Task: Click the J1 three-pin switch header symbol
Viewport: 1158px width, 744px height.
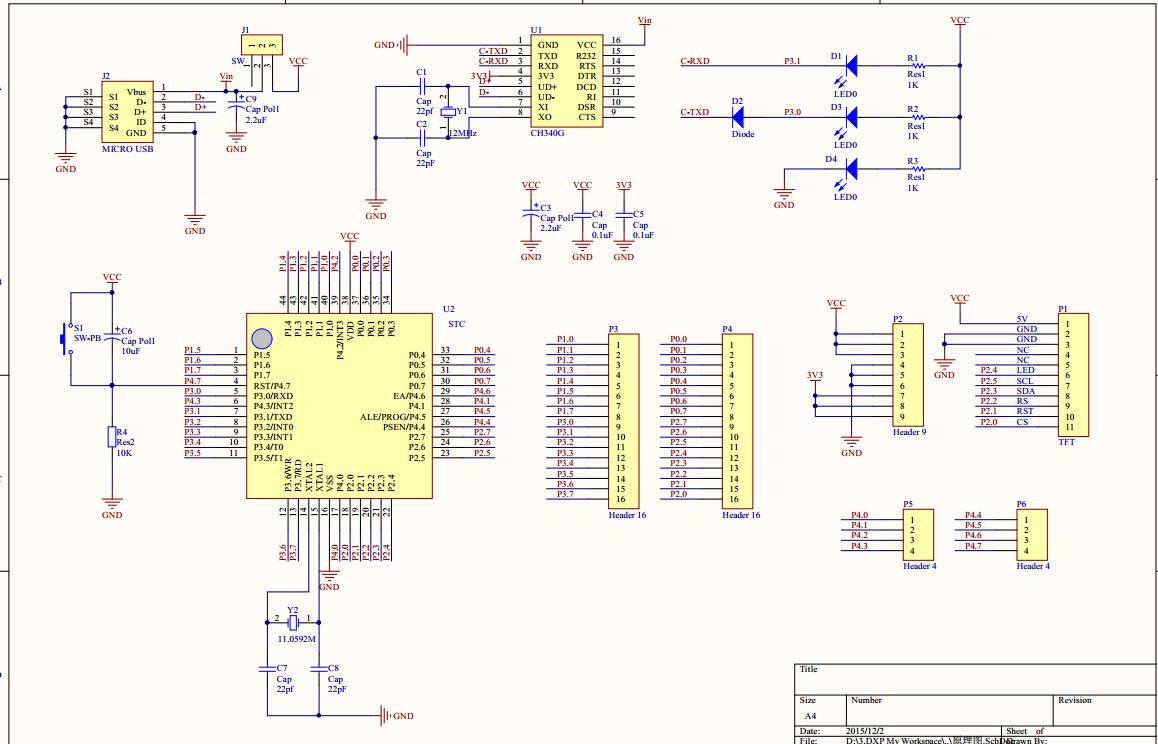Action: click(263, 45)
